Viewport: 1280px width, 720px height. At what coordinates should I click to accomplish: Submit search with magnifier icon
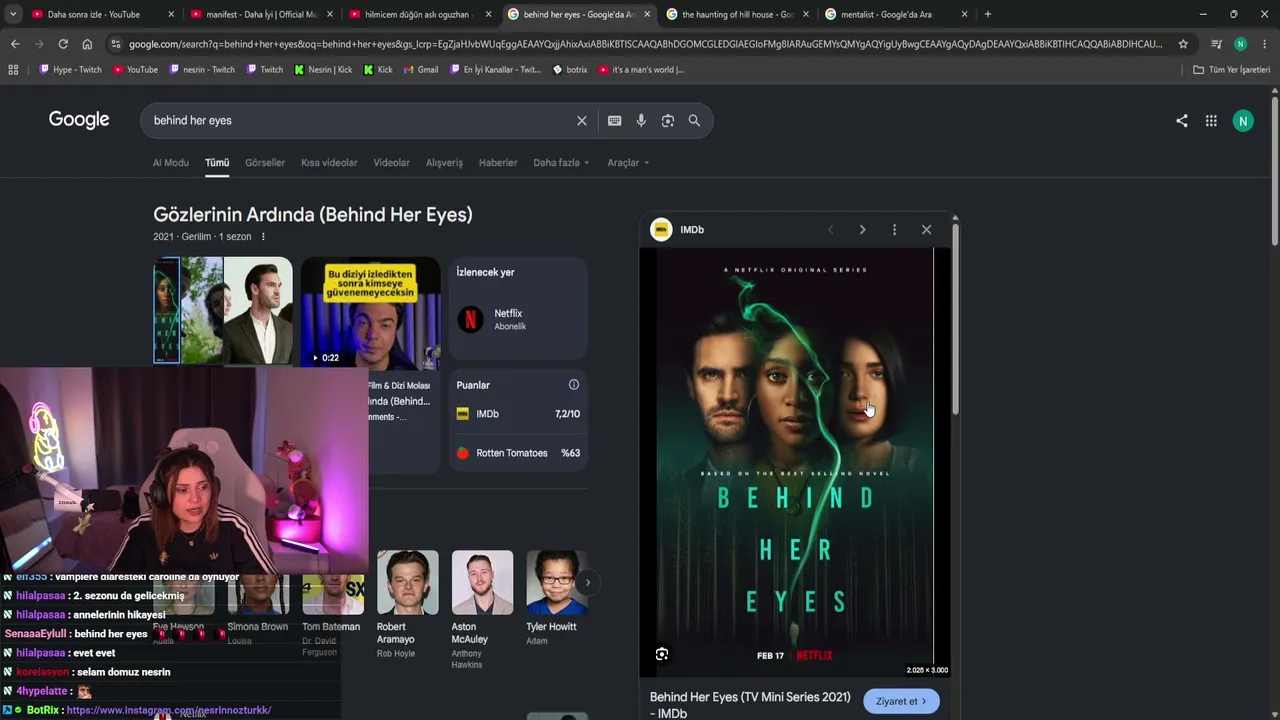pos(694,121)
